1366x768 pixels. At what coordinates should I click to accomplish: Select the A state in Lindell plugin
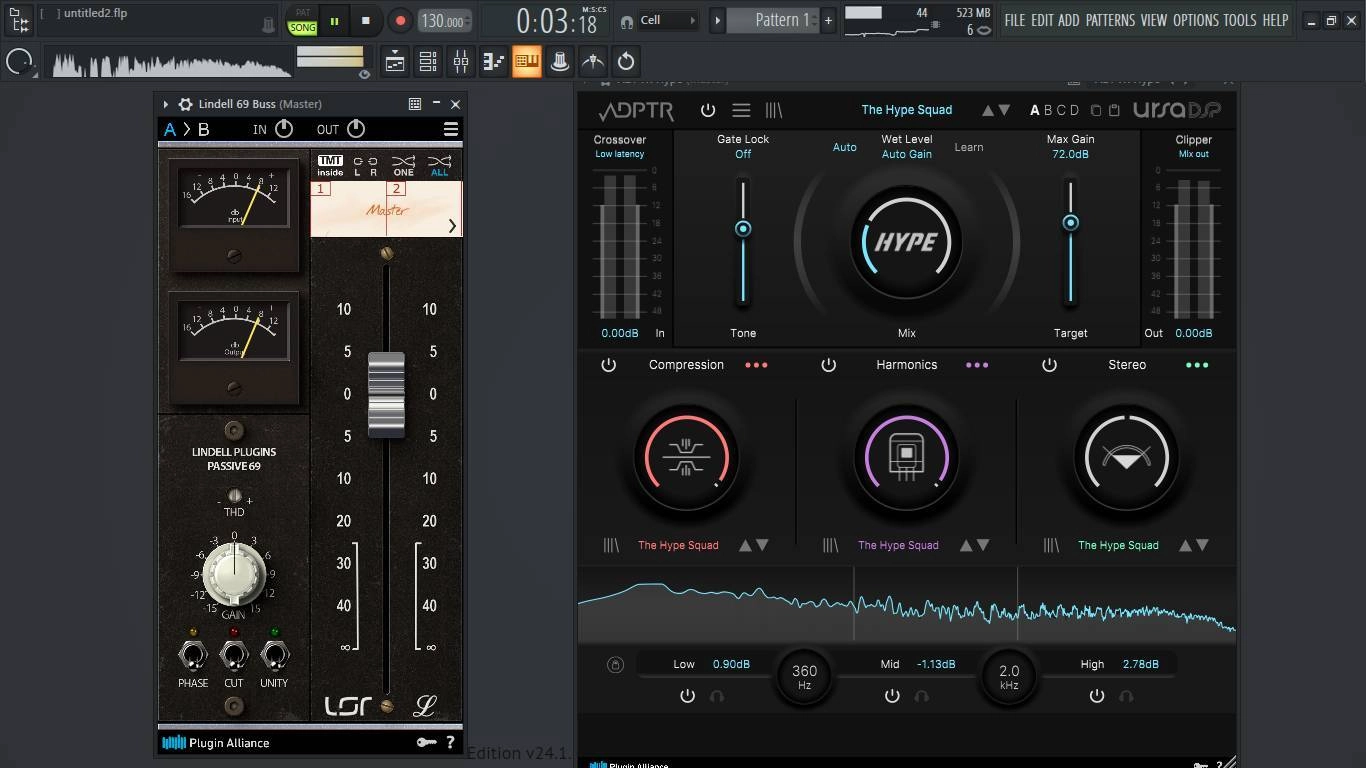pyautogui.click(x=170, y=129)
